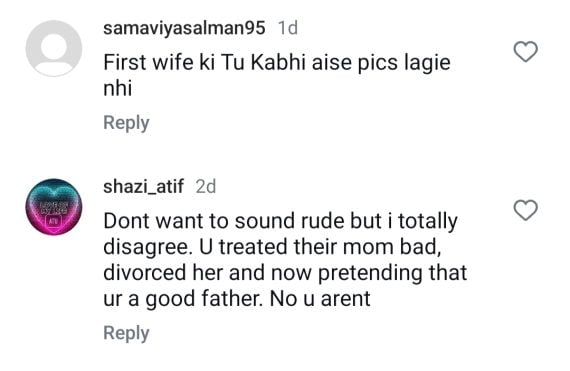
Task: Click the 'First wife ki Tu Kabhi' text line
Action: click(277, 63)
